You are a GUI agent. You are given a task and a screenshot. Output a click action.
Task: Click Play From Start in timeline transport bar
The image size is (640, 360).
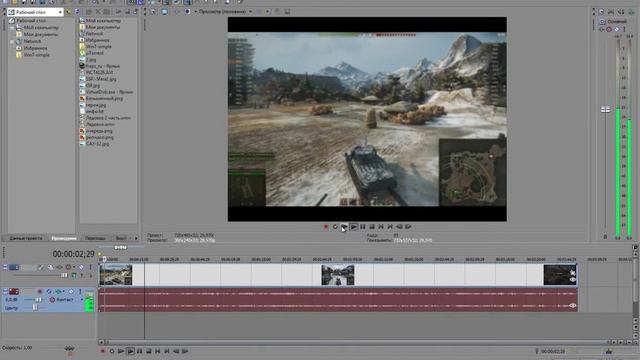coord(121,351)
